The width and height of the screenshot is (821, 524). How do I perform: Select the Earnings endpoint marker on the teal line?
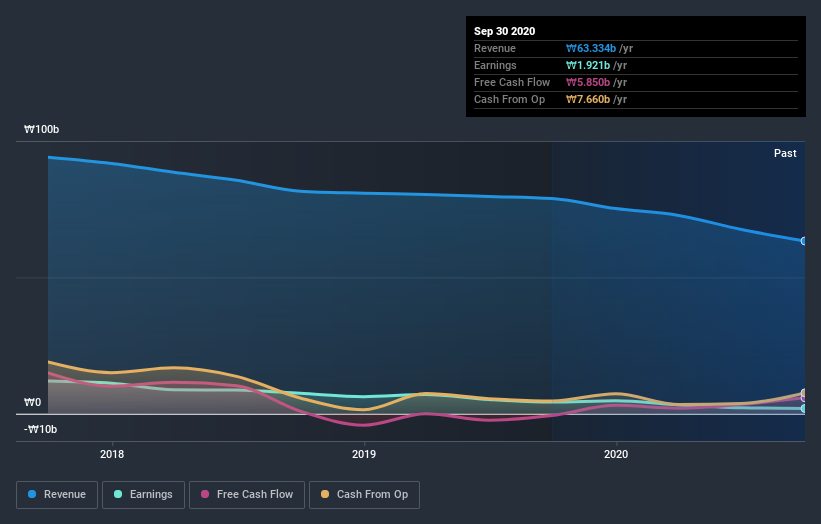point(804,409)
